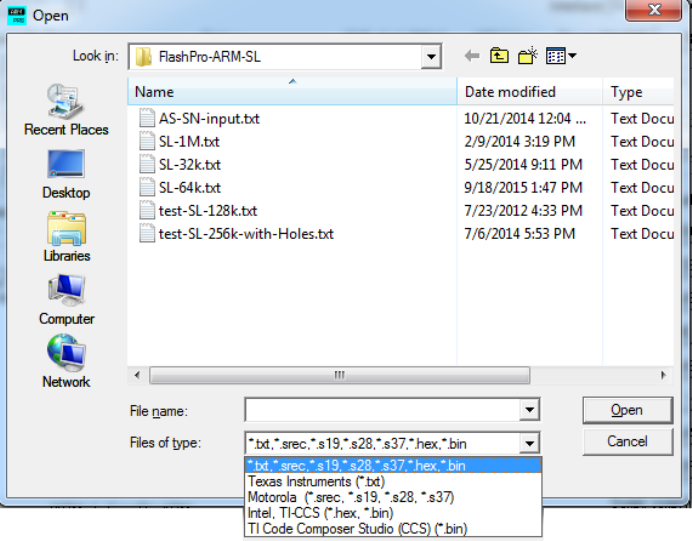Select file name test-SL-128k.txt
The height and width of the screenshot is (541, 692).
(208, 211)
